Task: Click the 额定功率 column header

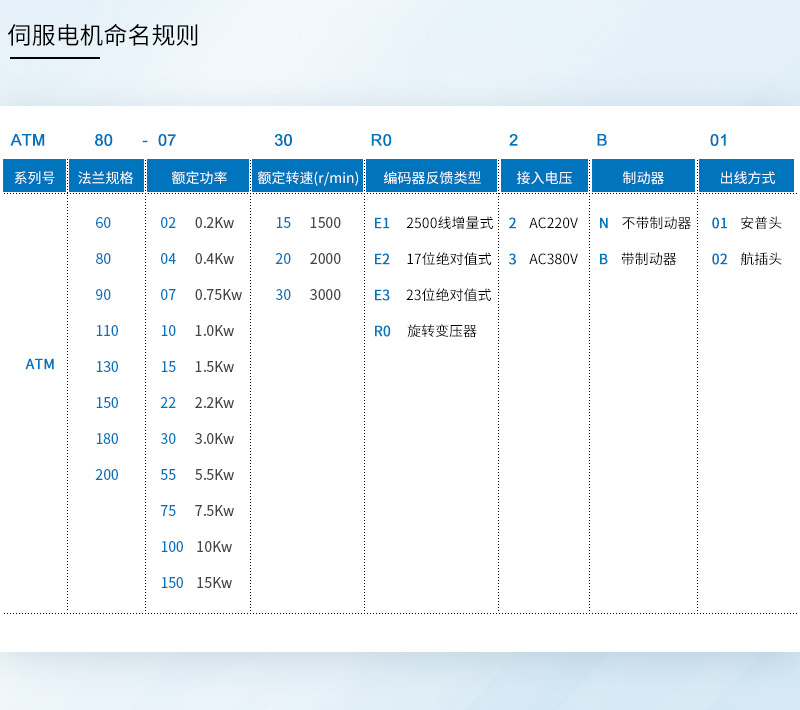Action: 198,178
